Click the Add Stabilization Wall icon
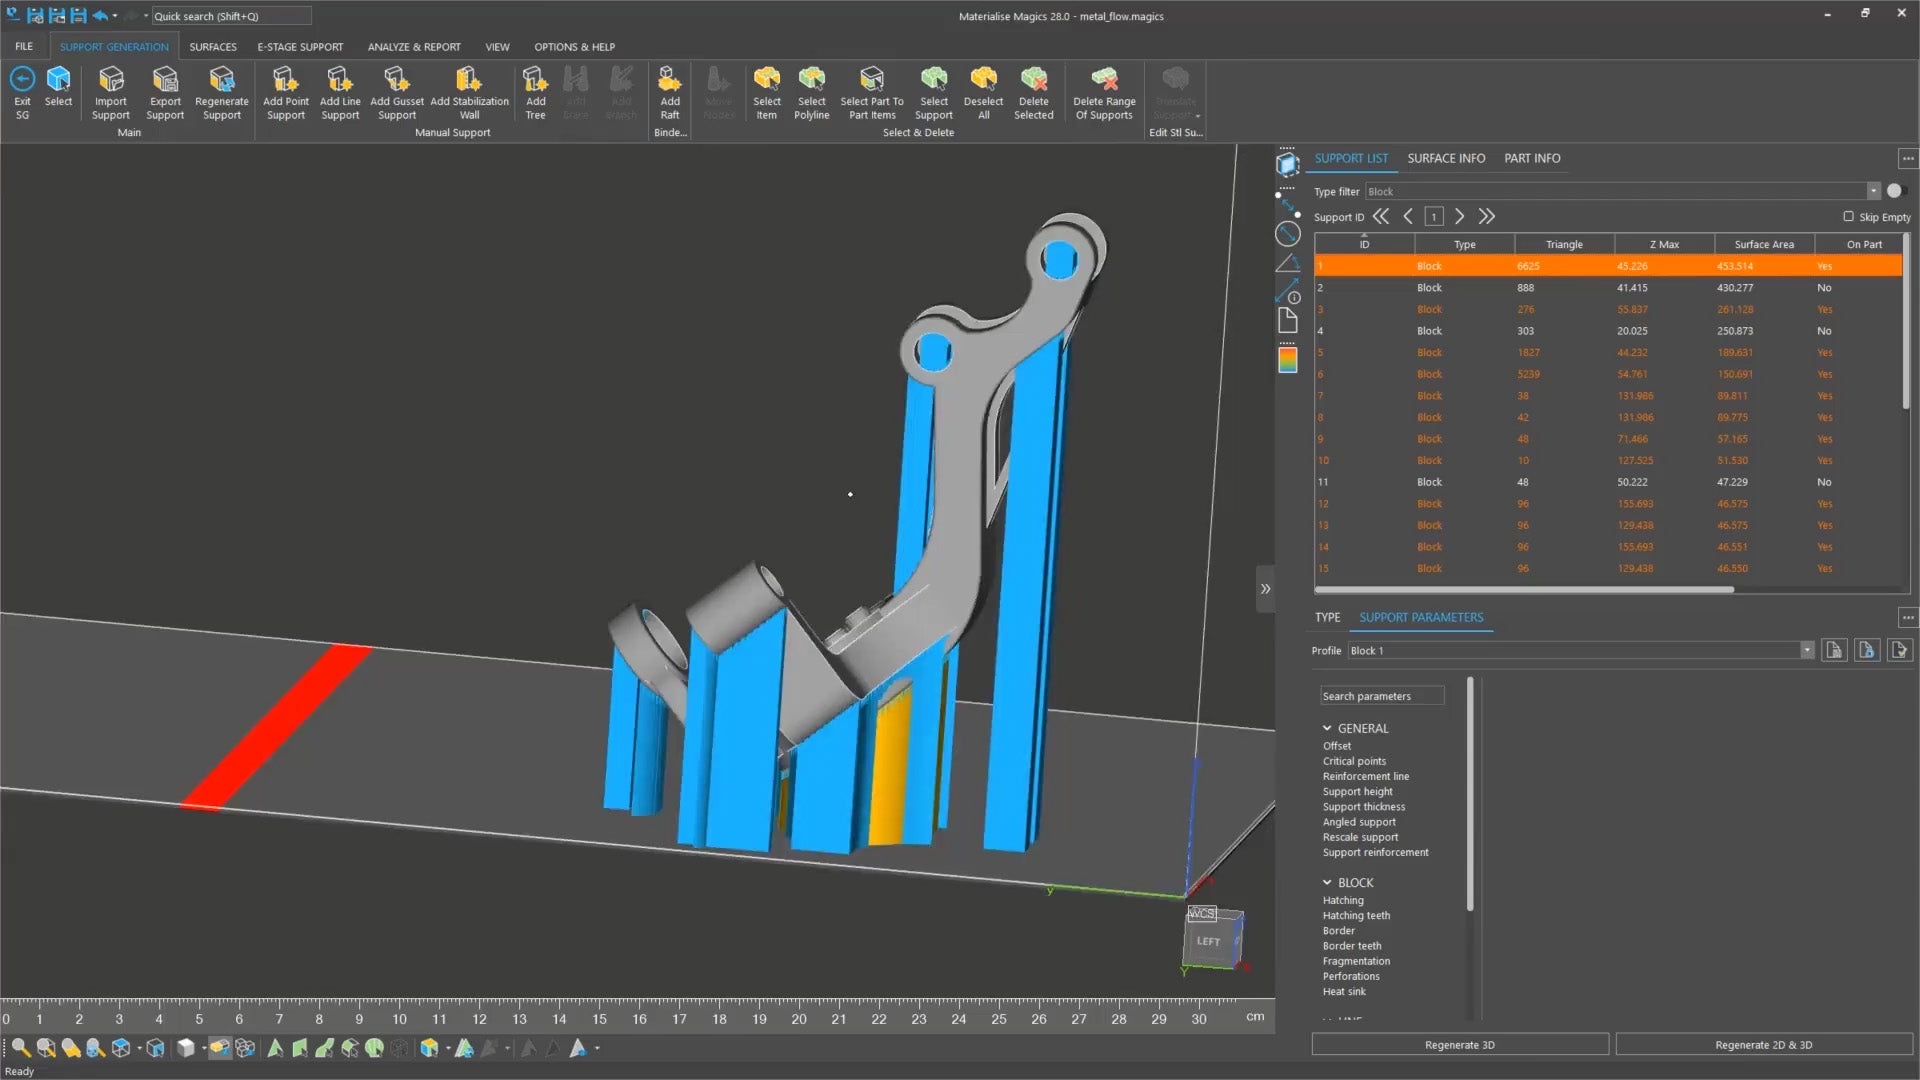Screen dimensions: 1920x1080 click(469, 90)
